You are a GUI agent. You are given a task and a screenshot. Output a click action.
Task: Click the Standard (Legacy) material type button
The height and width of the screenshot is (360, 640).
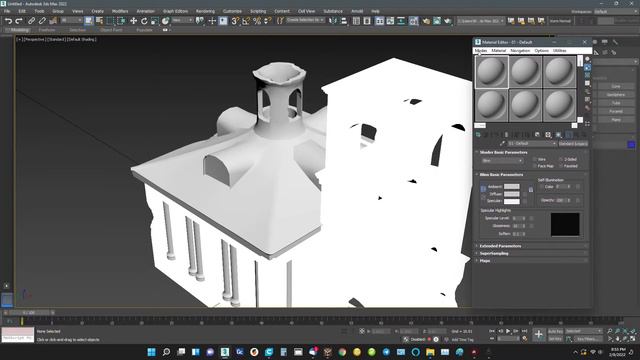(573, 144)
